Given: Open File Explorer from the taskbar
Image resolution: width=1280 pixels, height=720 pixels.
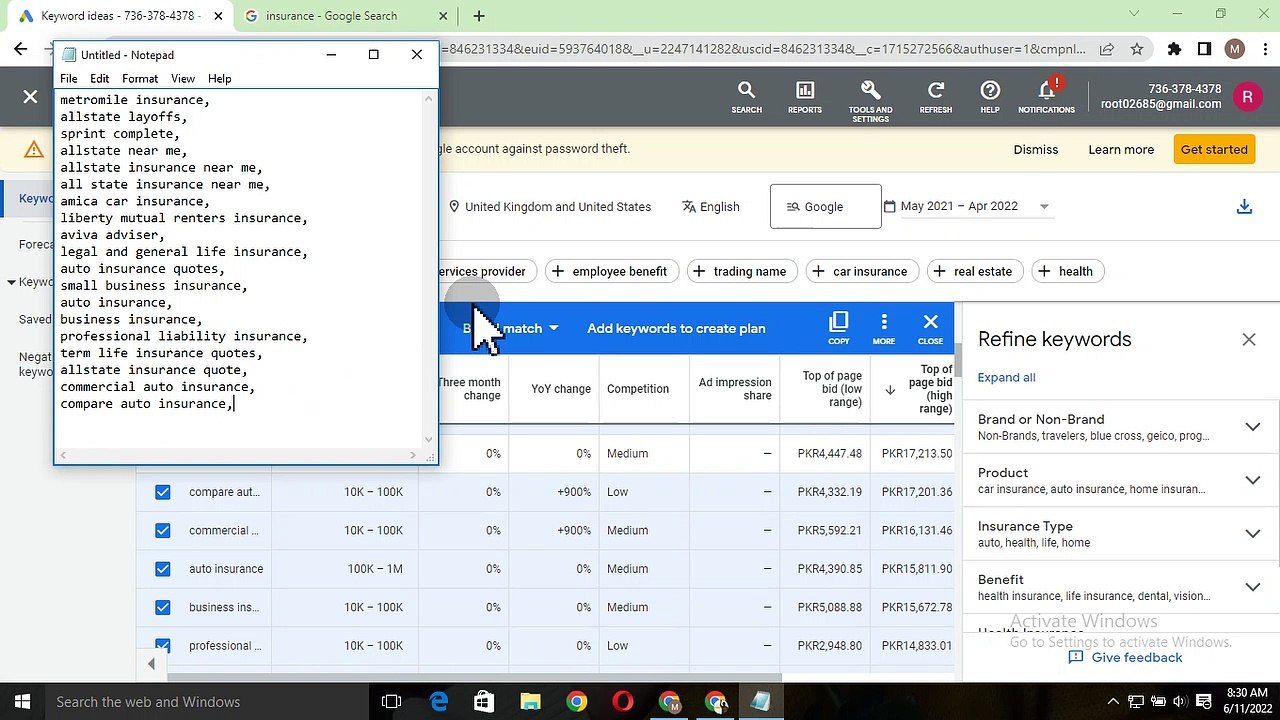Looking at the screenshot, I should tap(530, 702).
